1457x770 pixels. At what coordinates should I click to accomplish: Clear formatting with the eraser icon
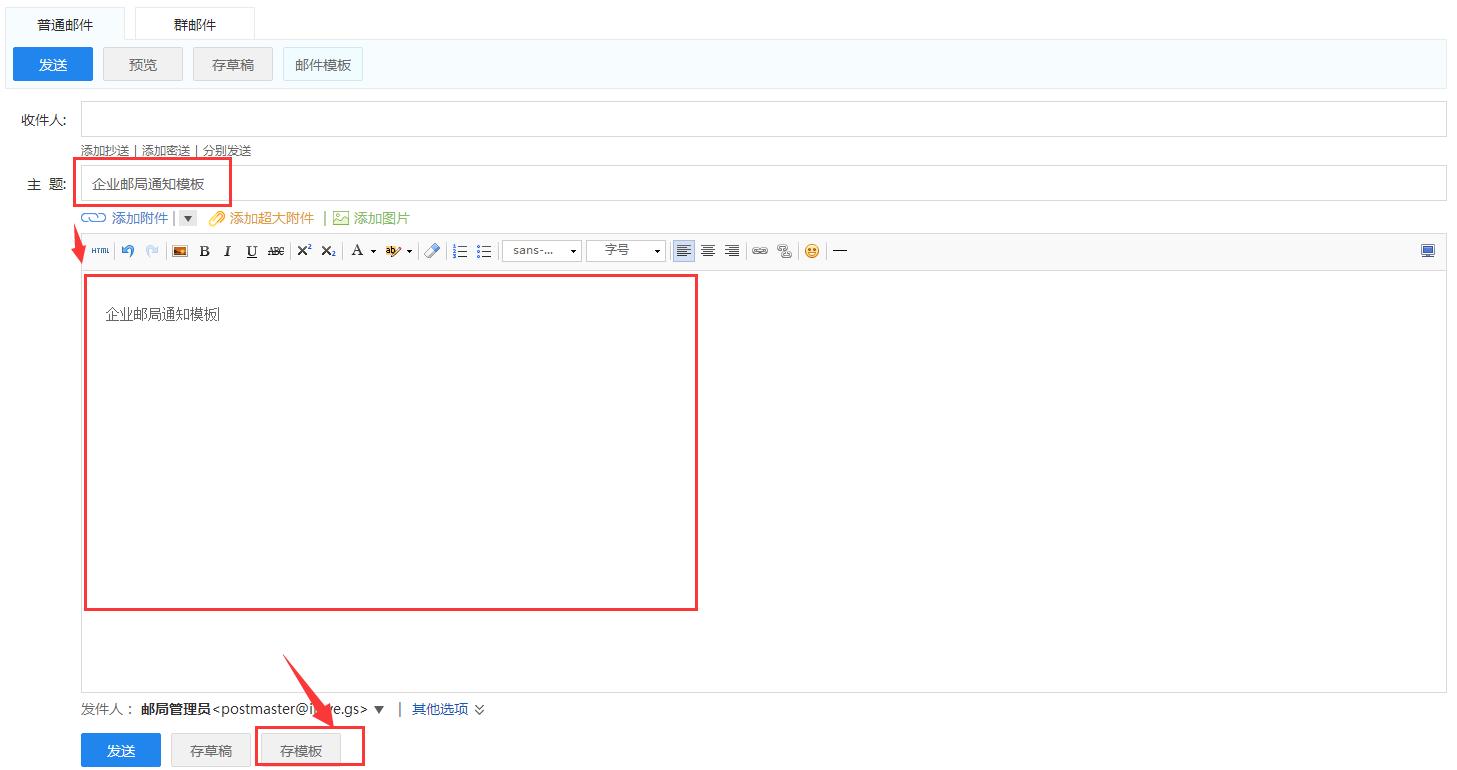click(432, 251)
